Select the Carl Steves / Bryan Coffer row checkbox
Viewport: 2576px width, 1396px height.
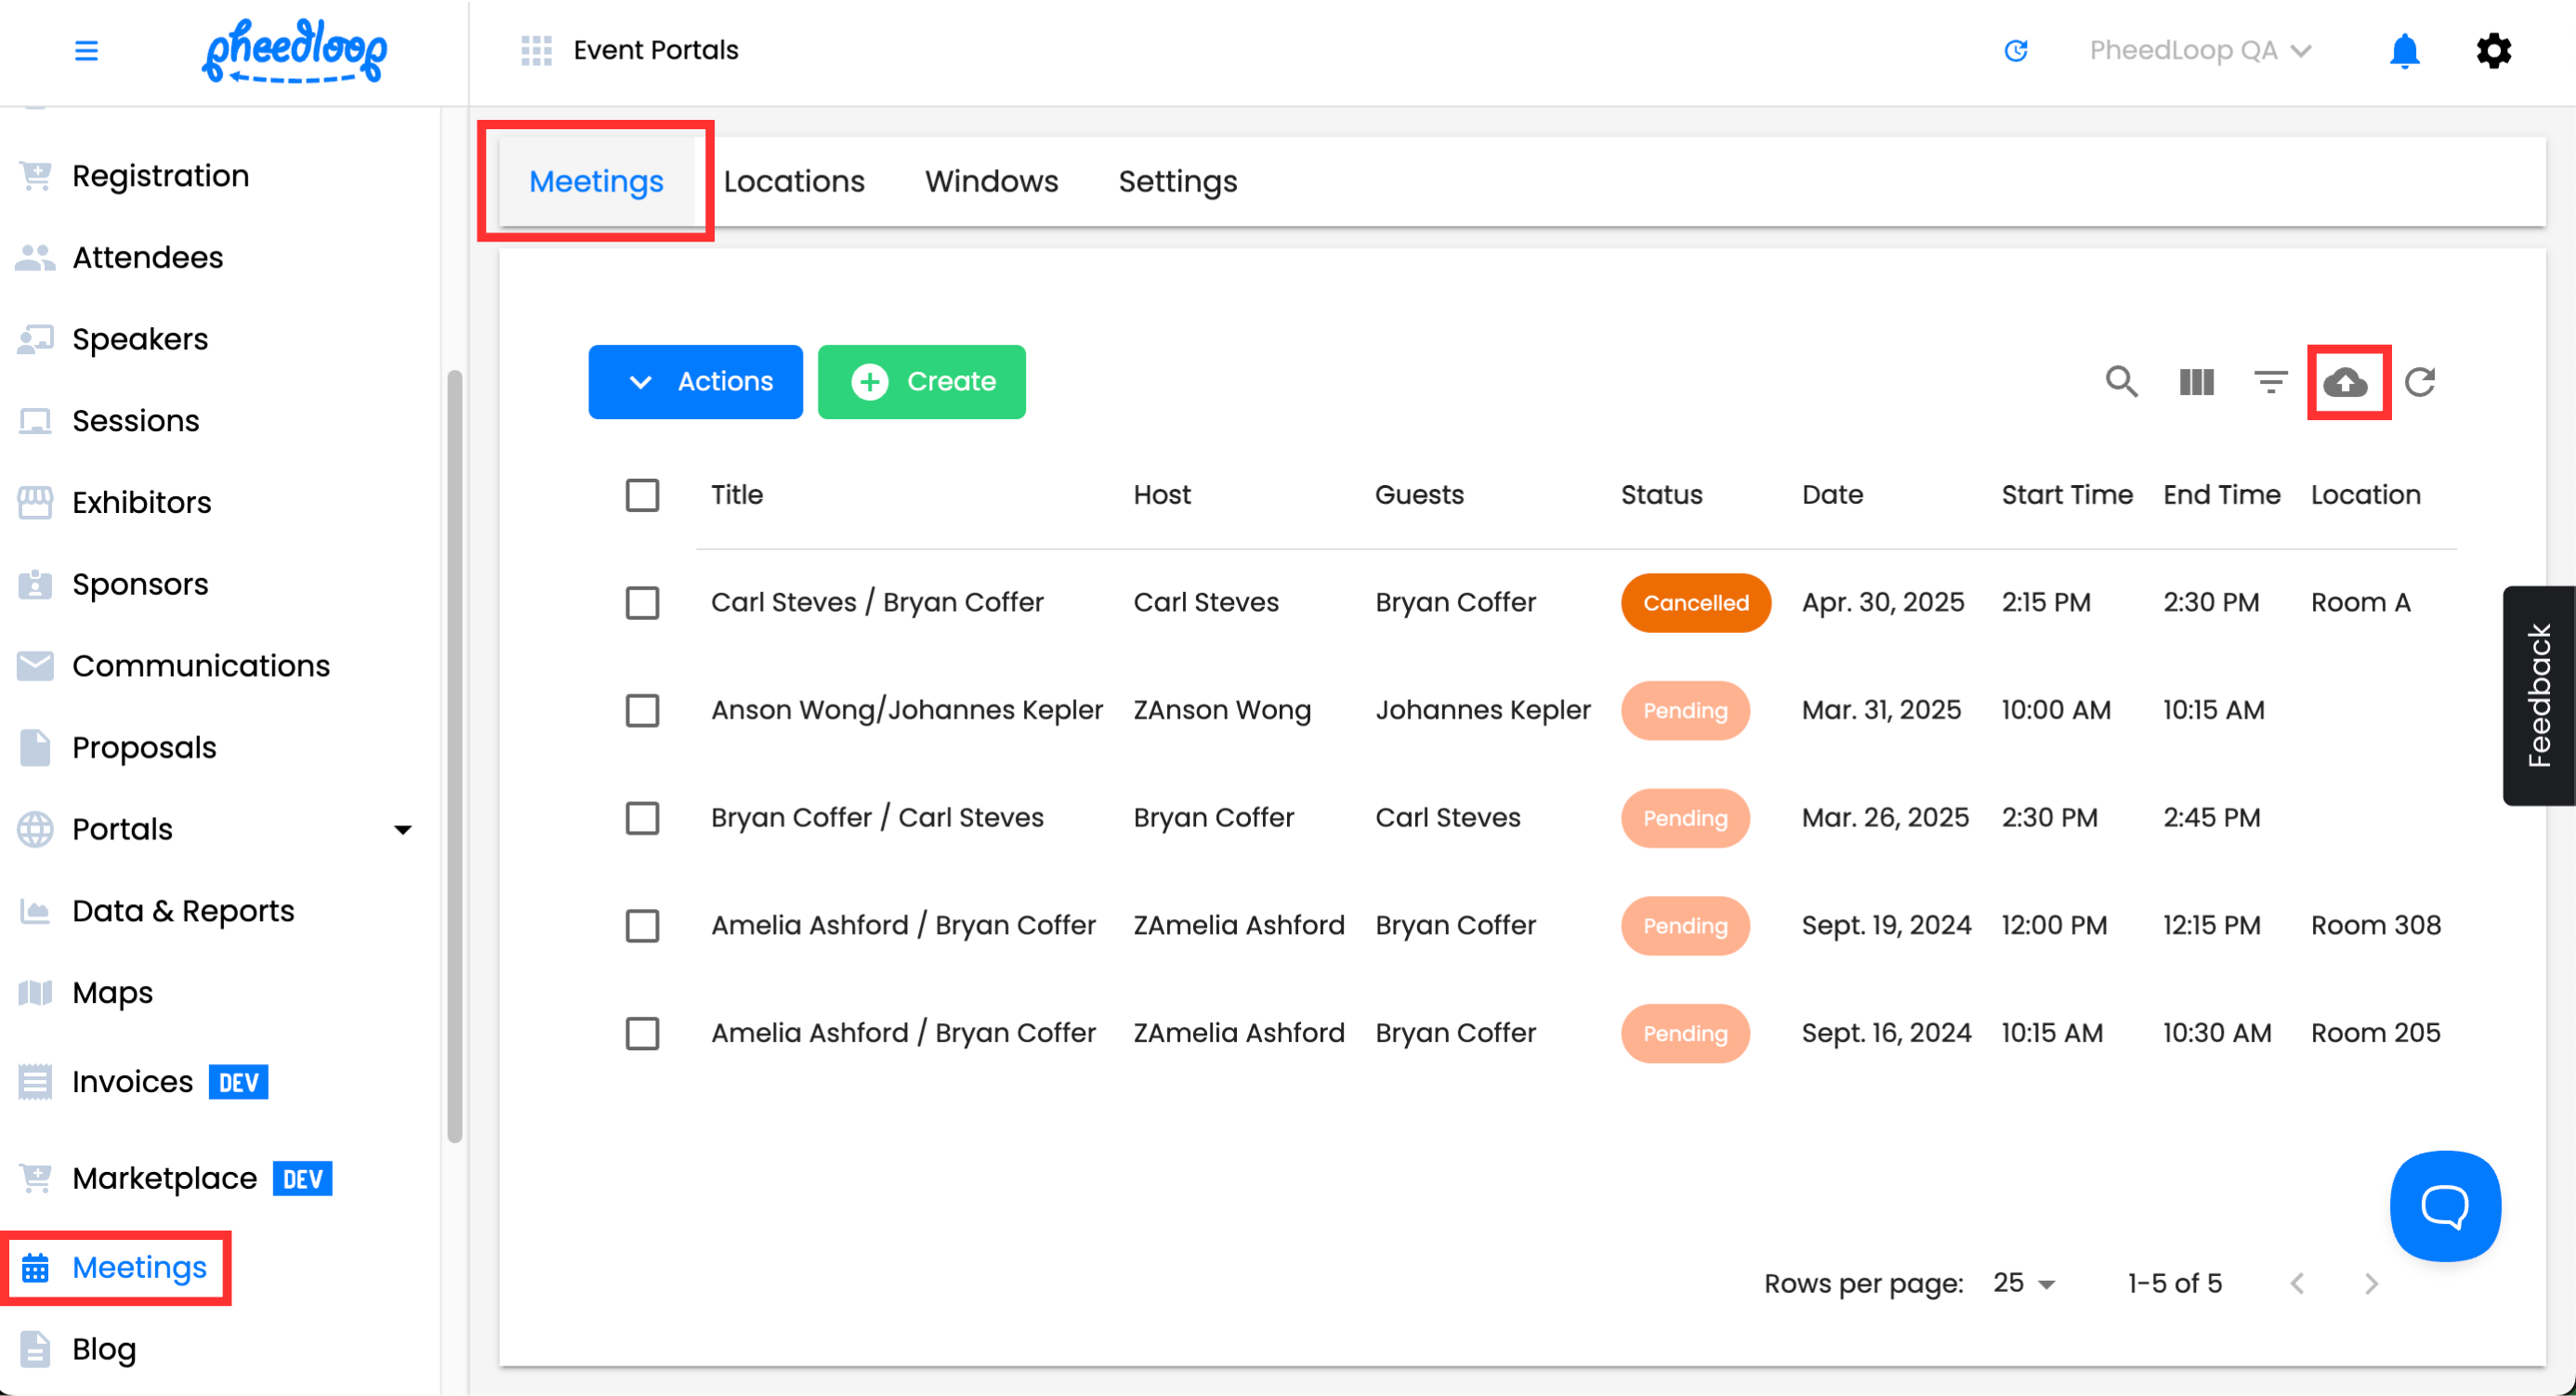pyautogui.click(x=642, y=603)
